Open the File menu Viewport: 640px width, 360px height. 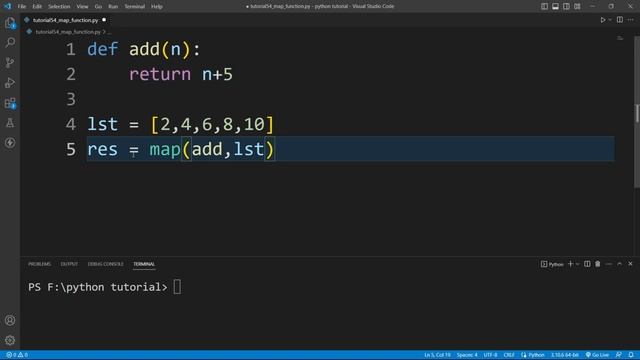pyautogui.click(x=22, y=7)
